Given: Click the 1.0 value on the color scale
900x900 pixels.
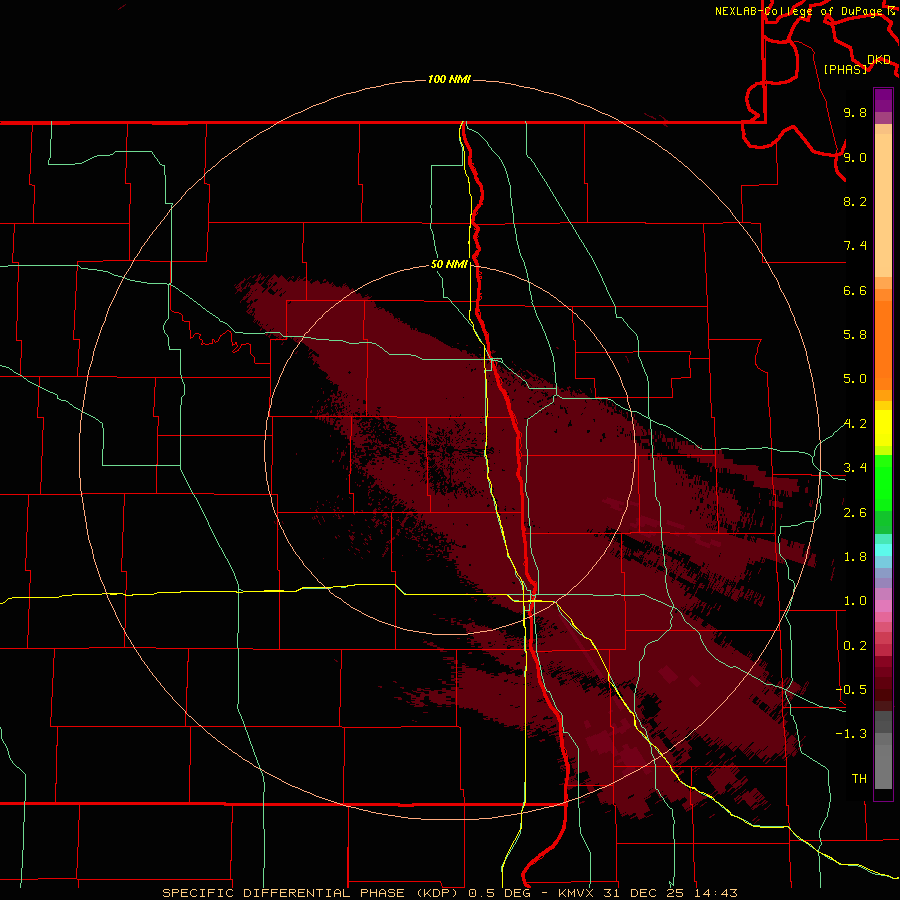Looking at the screenshot, I should tap(855, 601).
